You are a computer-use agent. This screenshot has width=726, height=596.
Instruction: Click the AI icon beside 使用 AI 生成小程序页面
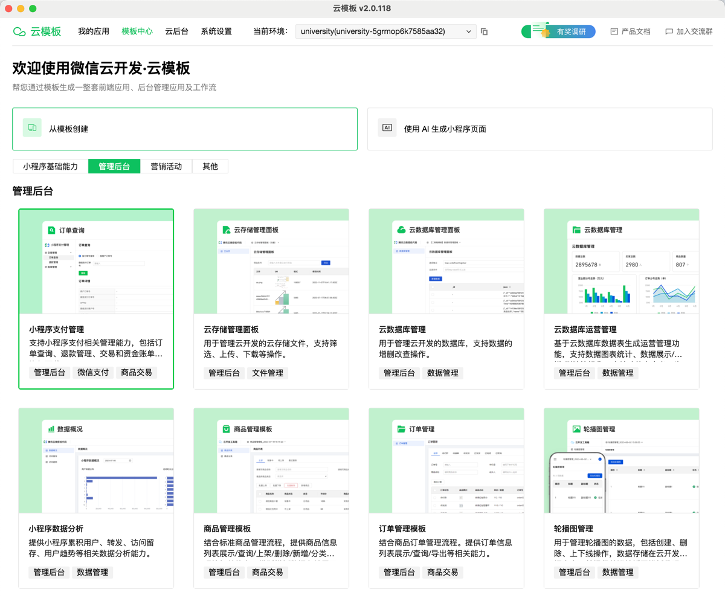tap(387, 128)
